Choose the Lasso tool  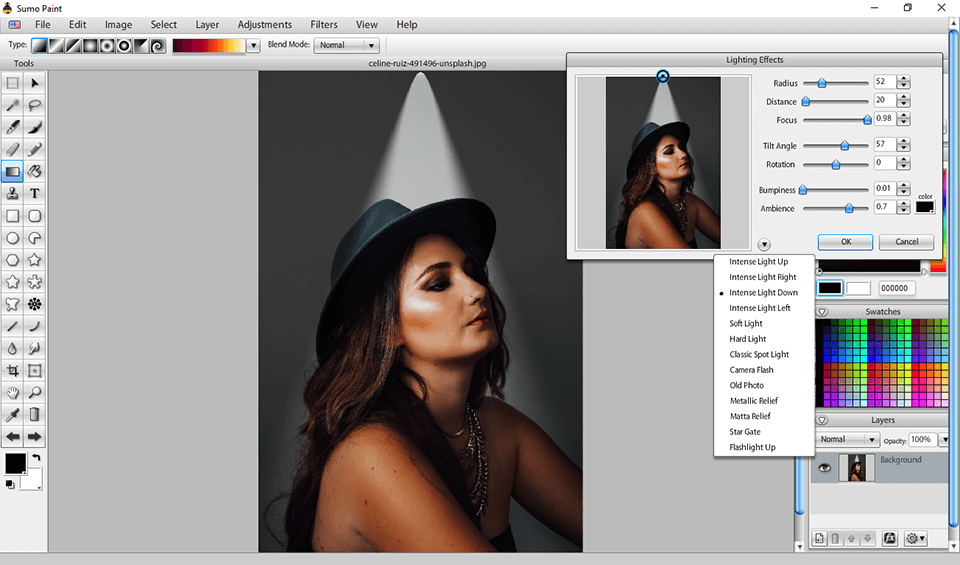[35, 105]
